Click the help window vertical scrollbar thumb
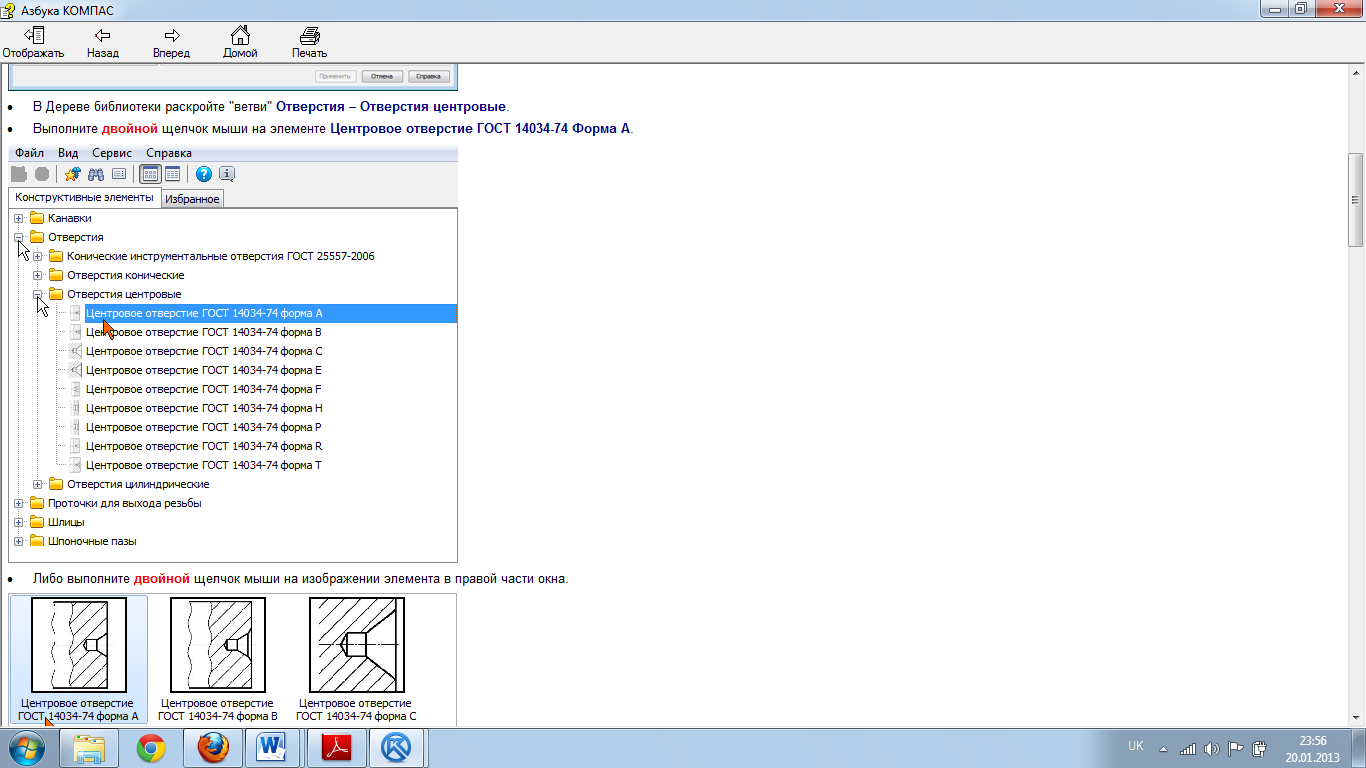Screen dimensions: 1366x768 pyautogui.click(x=1356, y=200)
